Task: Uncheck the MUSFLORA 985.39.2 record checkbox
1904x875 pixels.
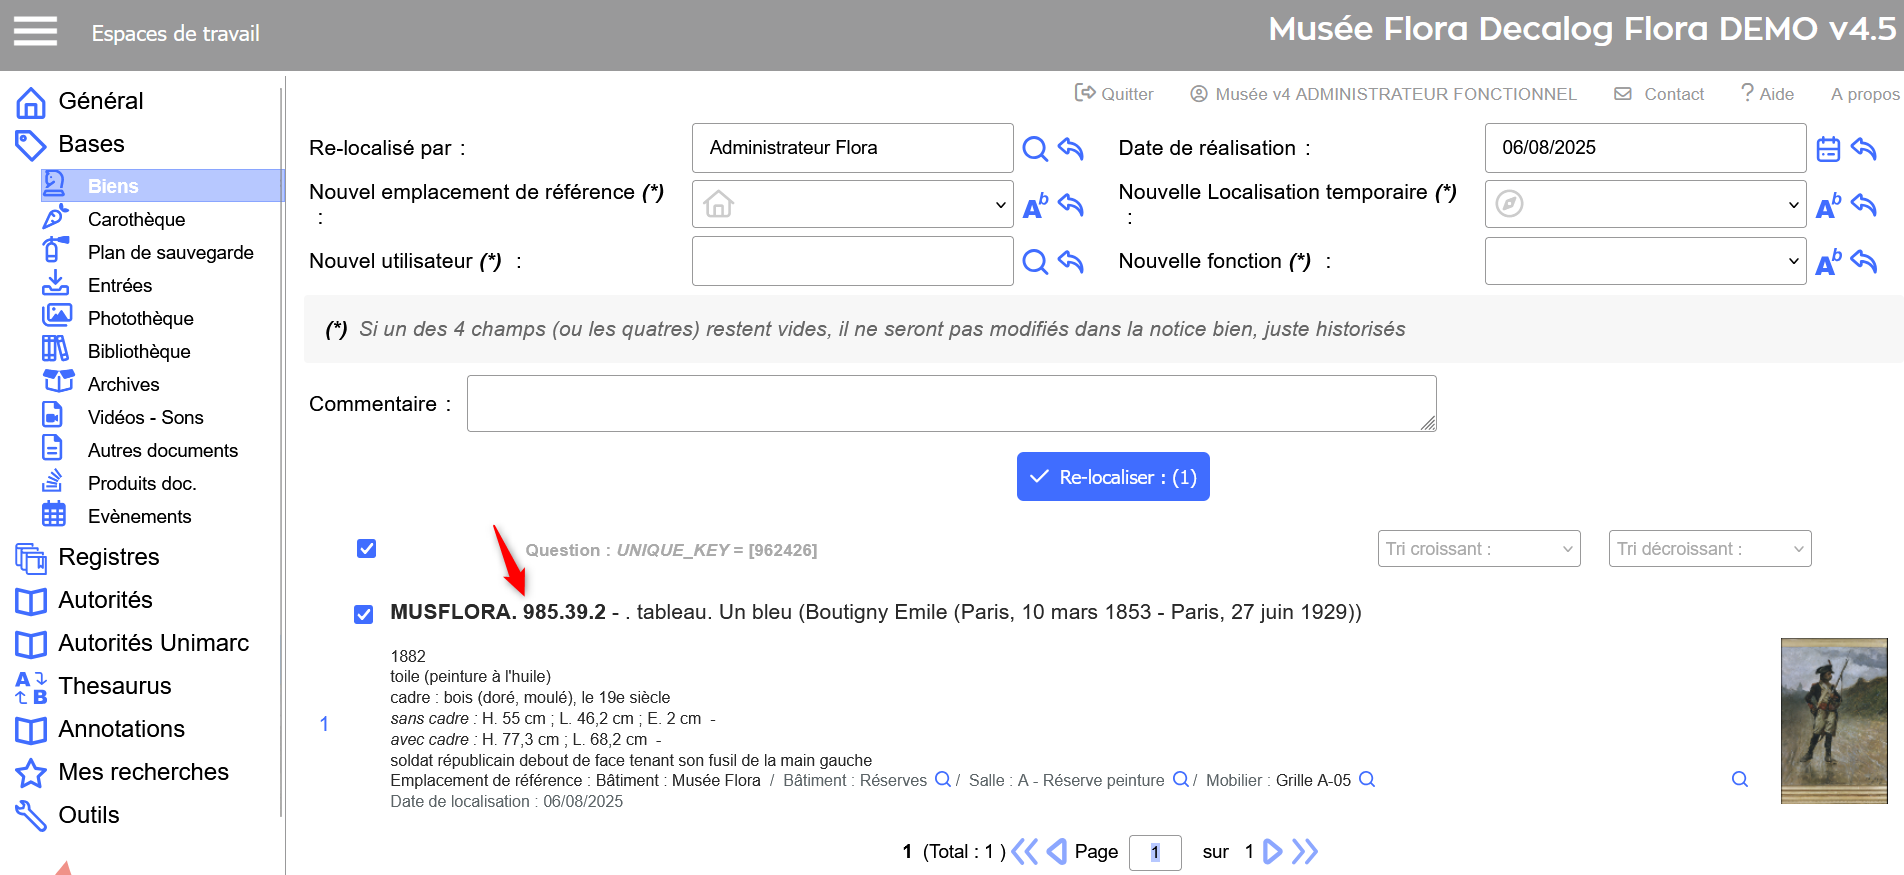Action: [364, 614]
